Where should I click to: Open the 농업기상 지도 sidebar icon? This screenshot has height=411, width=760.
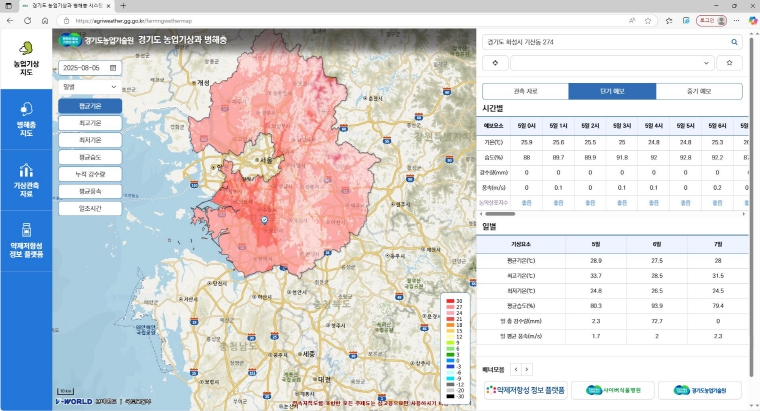(26, 58)
